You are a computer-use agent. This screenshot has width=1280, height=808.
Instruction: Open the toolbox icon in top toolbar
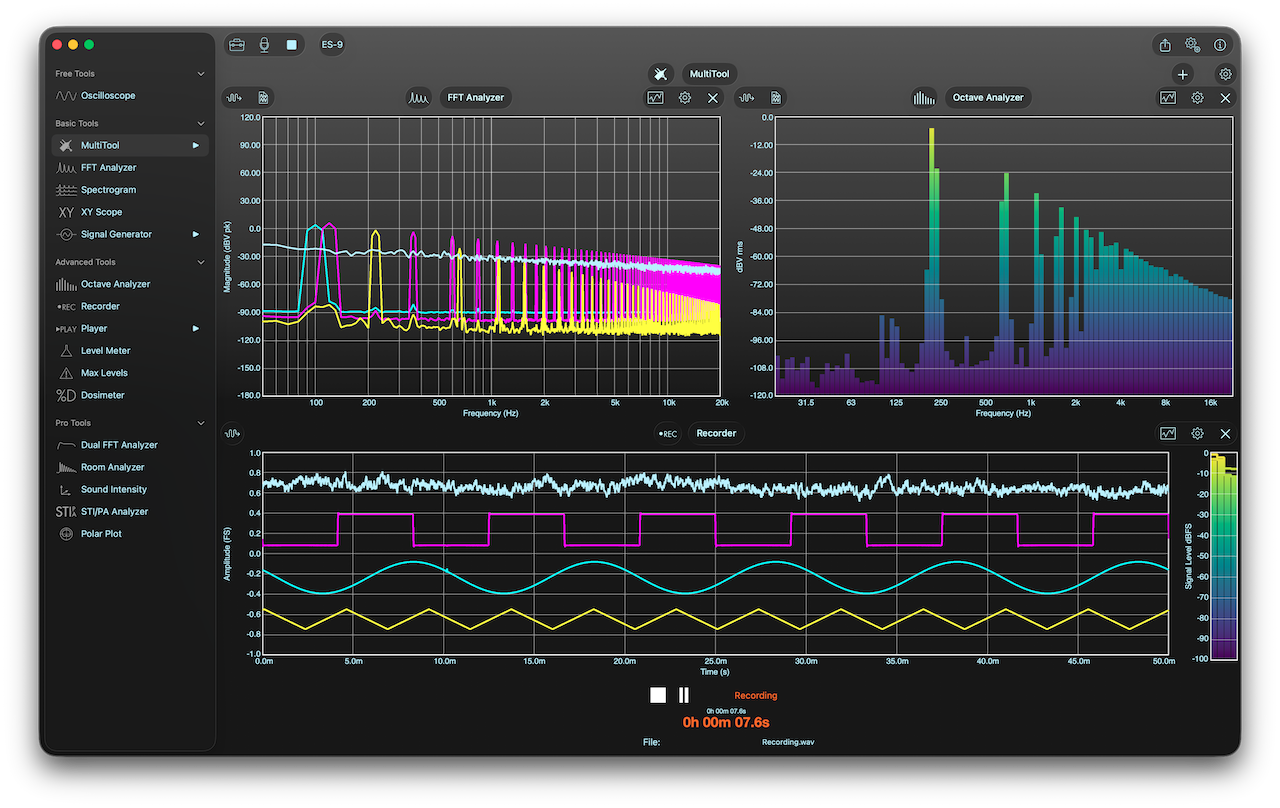[237, 45]
